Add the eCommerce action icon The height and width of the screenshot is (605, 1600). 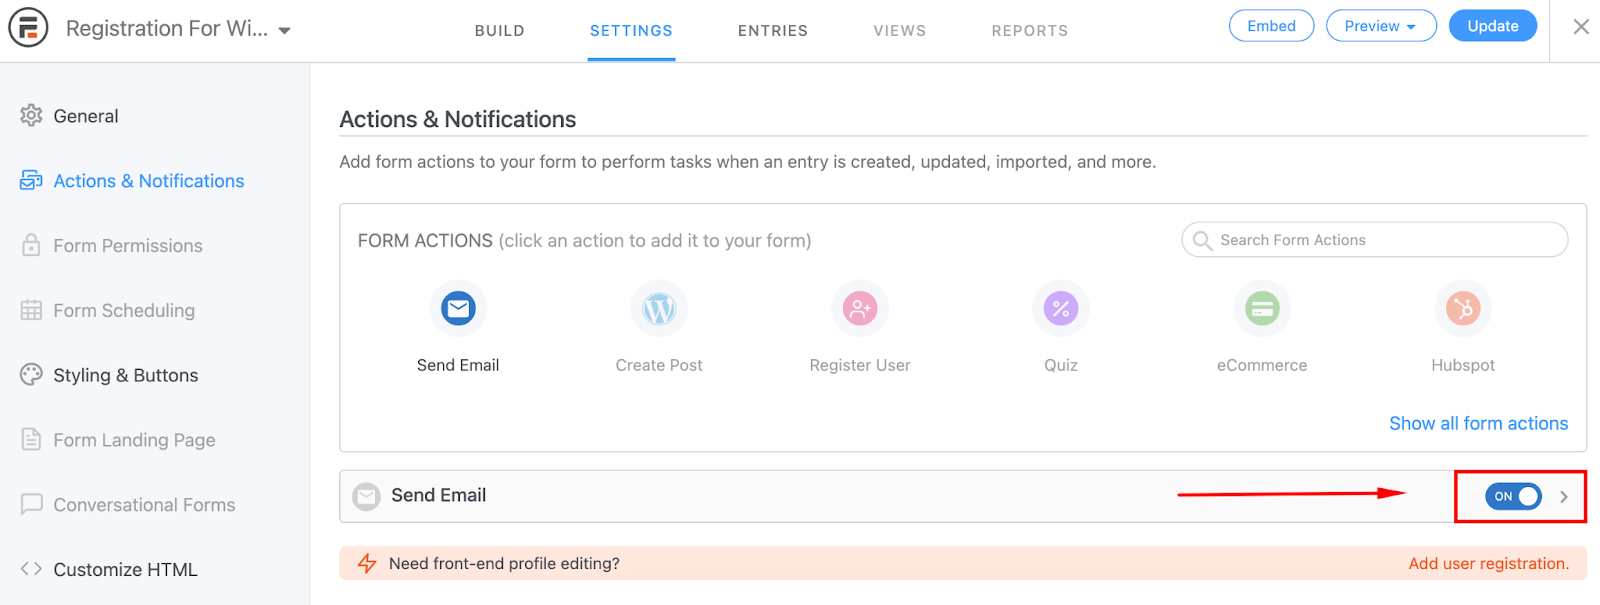[1262, 308]
